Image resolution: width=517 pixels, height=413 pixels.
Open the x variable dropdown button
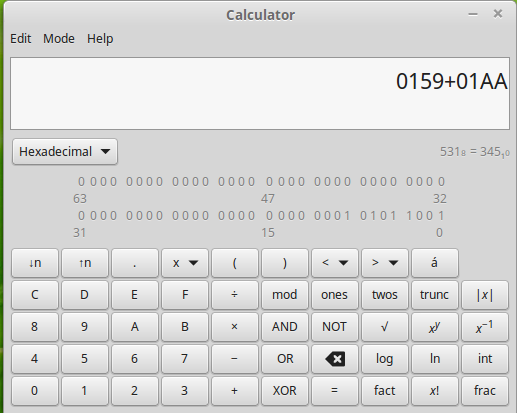point(185,263)
